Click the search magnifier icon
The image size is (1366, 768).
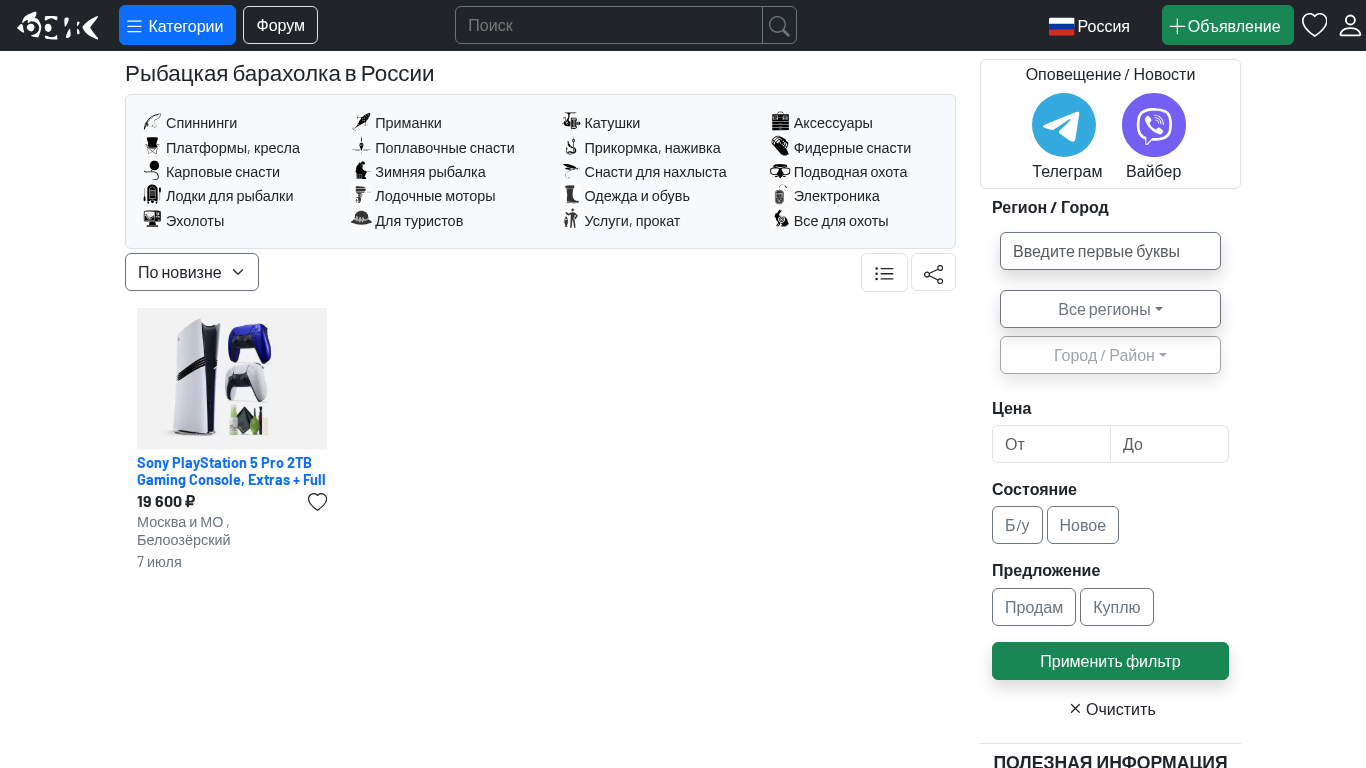779,25
